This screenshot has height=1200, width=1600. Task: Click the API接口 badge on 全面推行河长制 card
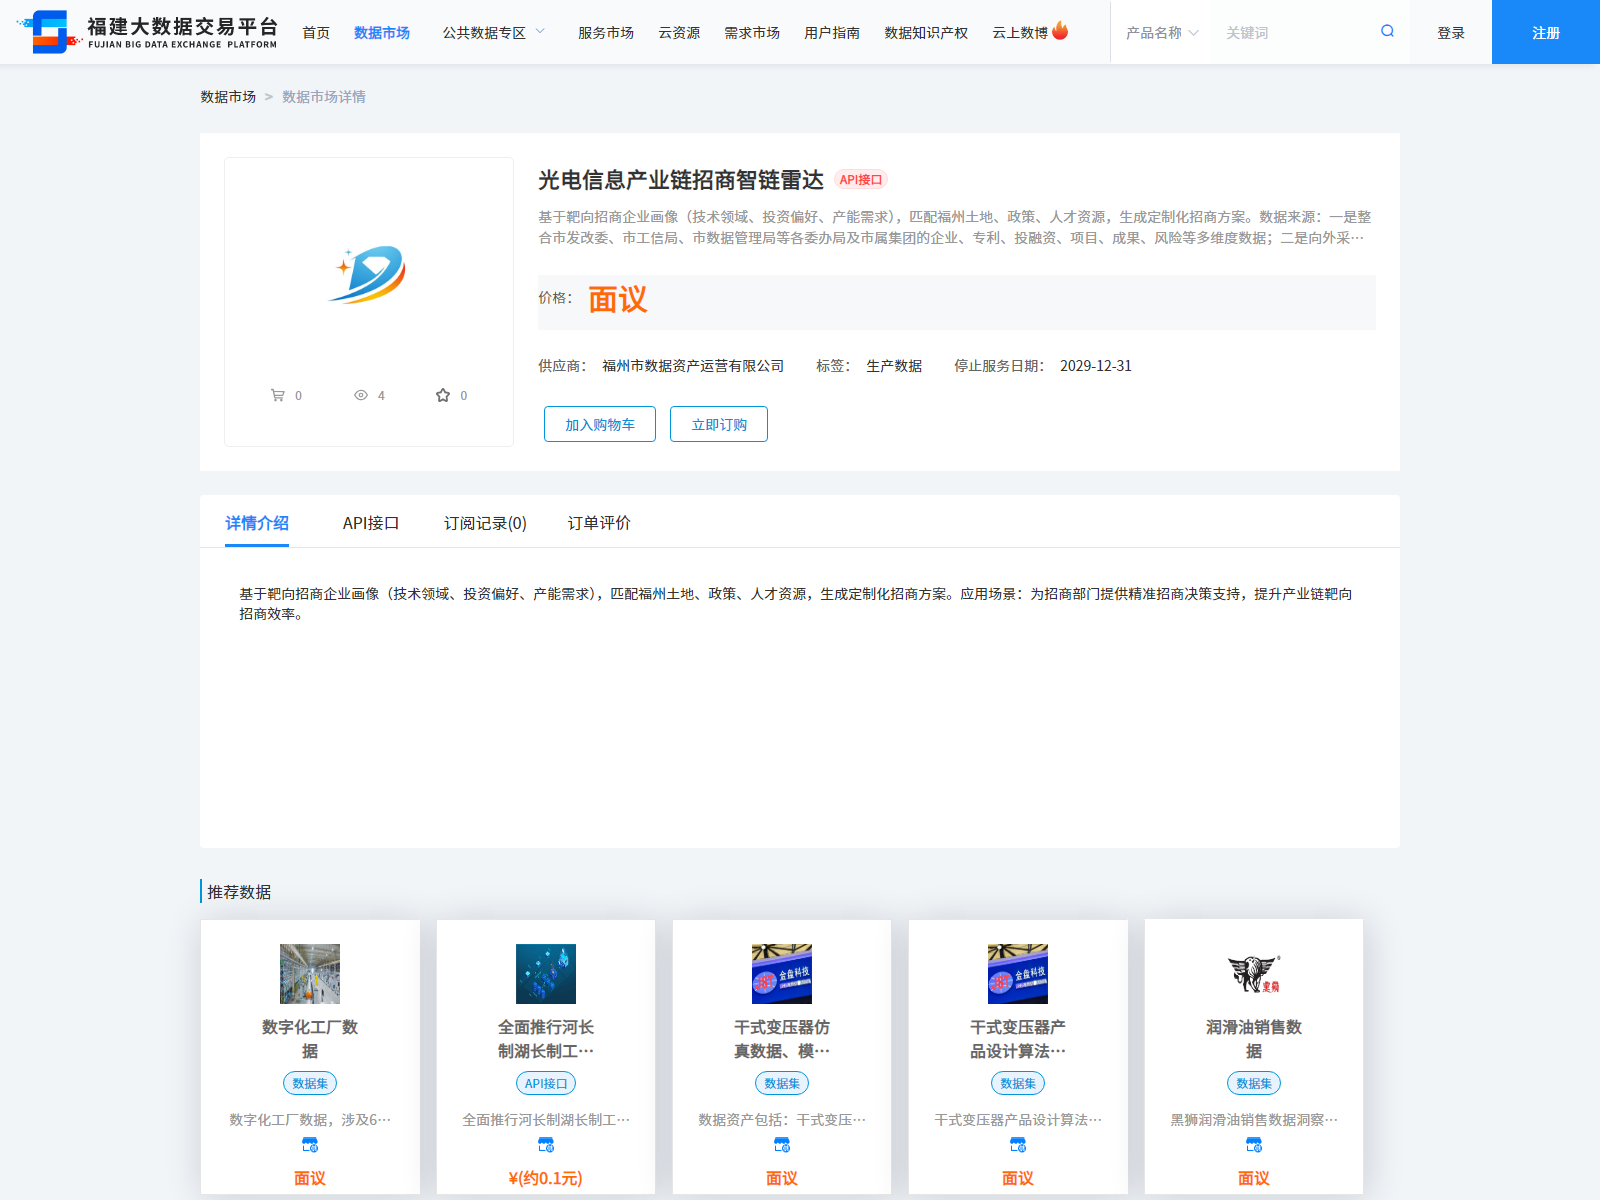coord(546,1083)
